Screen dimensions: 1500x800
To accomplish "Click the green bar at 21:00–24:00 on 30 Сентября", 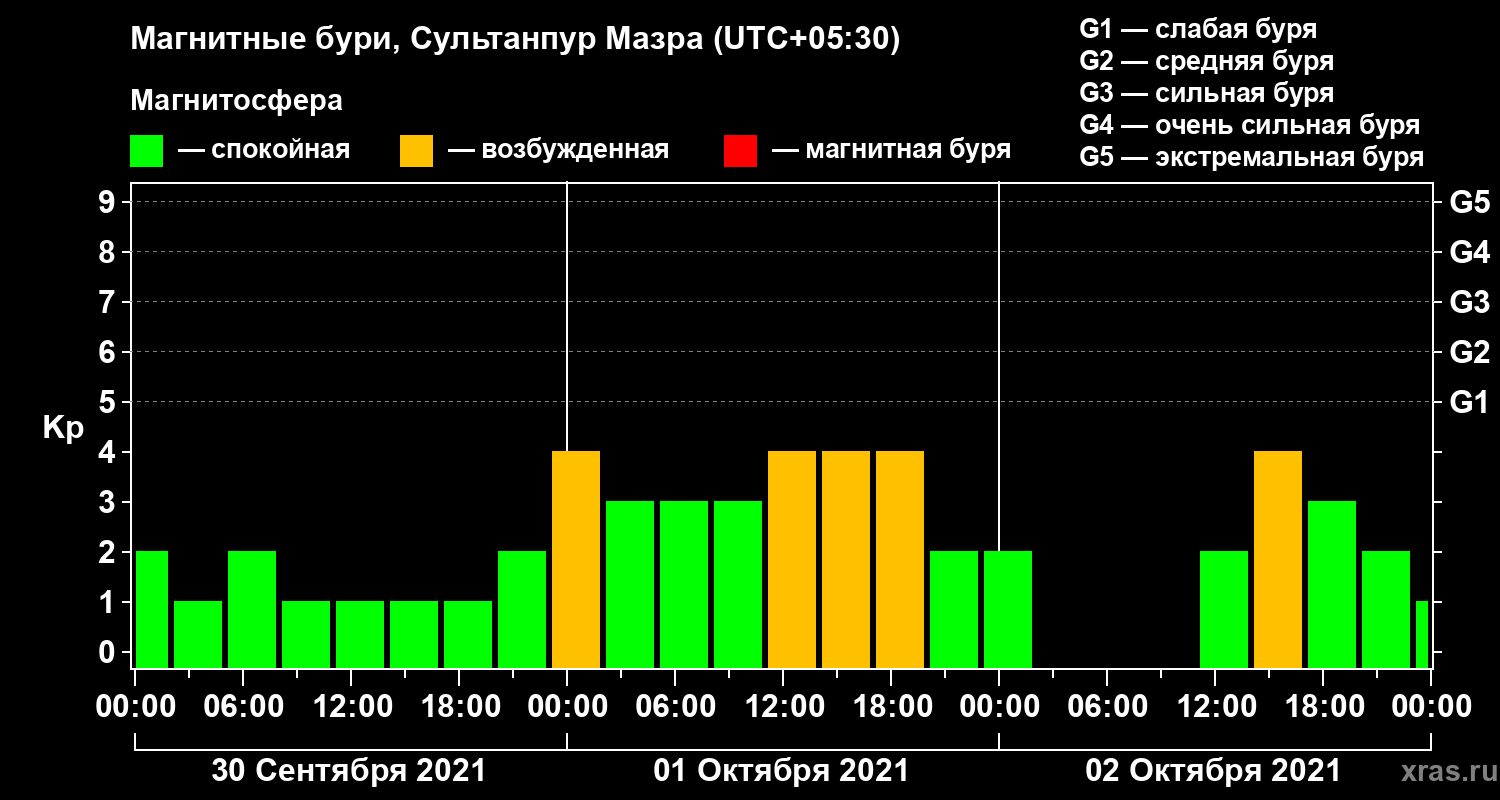I will [522, 609].
